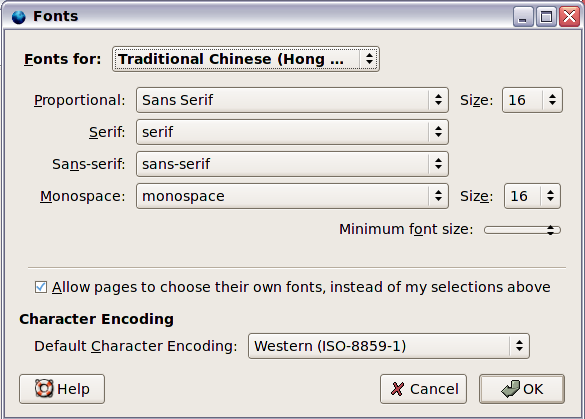Click the green arrow OK icon

click(510, 388)
